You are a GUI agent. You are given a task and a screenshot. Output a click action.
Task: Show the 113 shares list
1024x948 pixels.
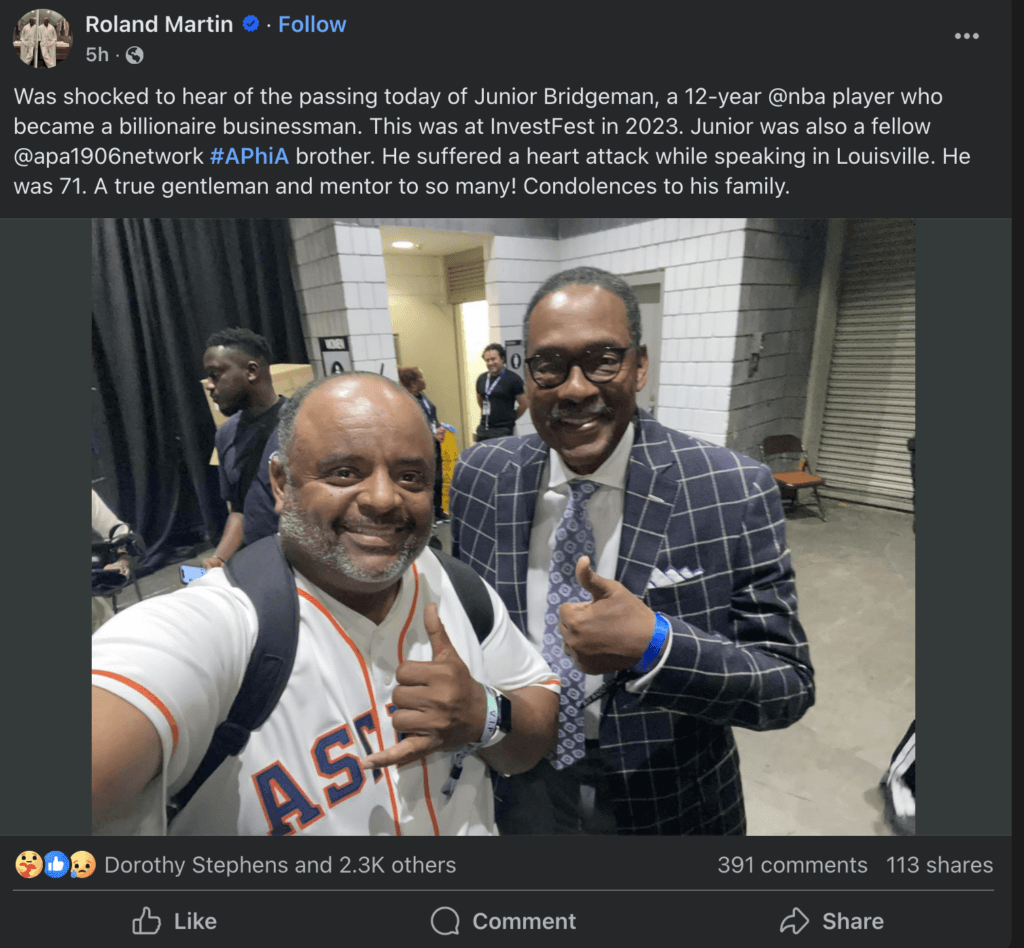939,865
